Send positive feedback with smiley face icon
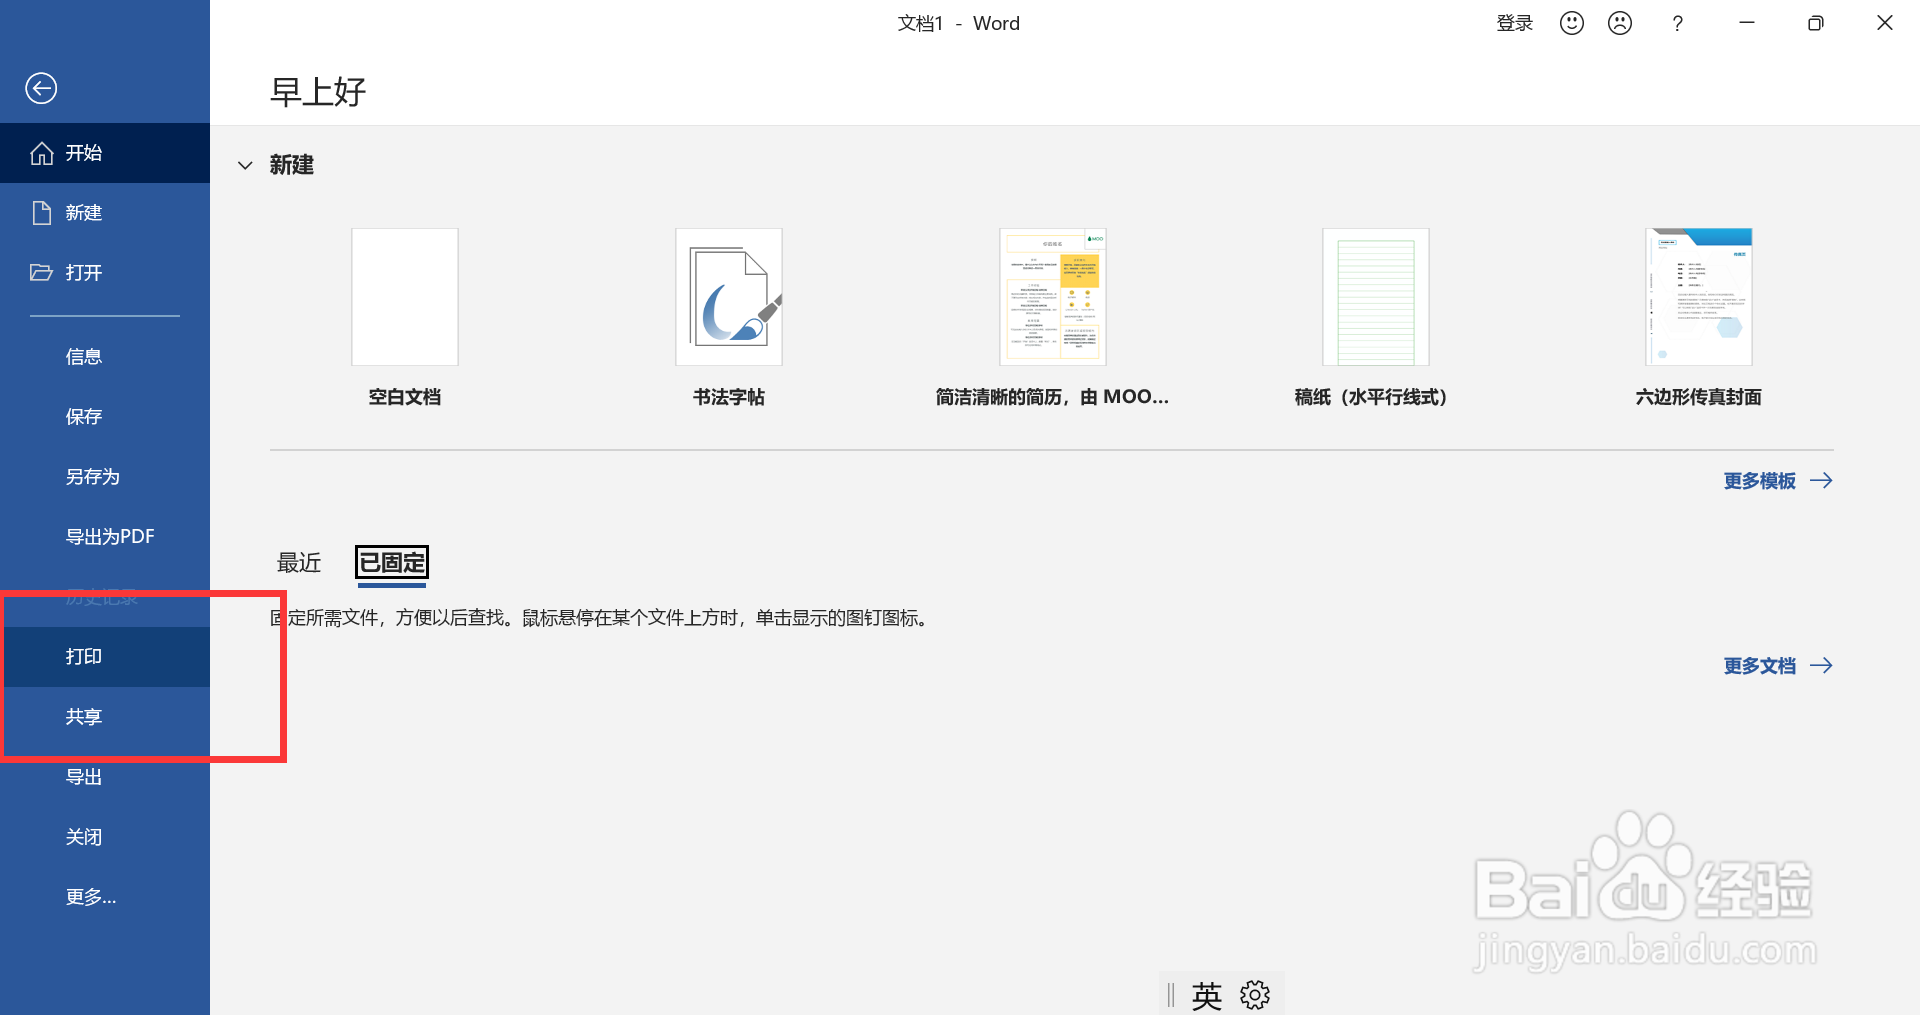The height and width of the screenshot is (1015, 1920). pyautogui.click(x=1572, y=23)
